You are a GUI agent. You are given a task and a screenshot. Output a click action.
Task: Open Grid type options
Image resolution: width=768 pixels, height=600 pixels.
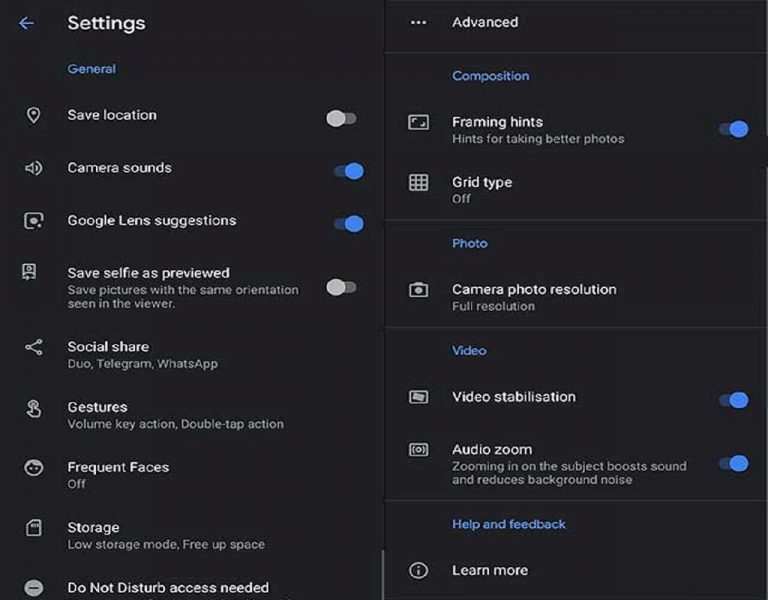[x=576, y=190]
